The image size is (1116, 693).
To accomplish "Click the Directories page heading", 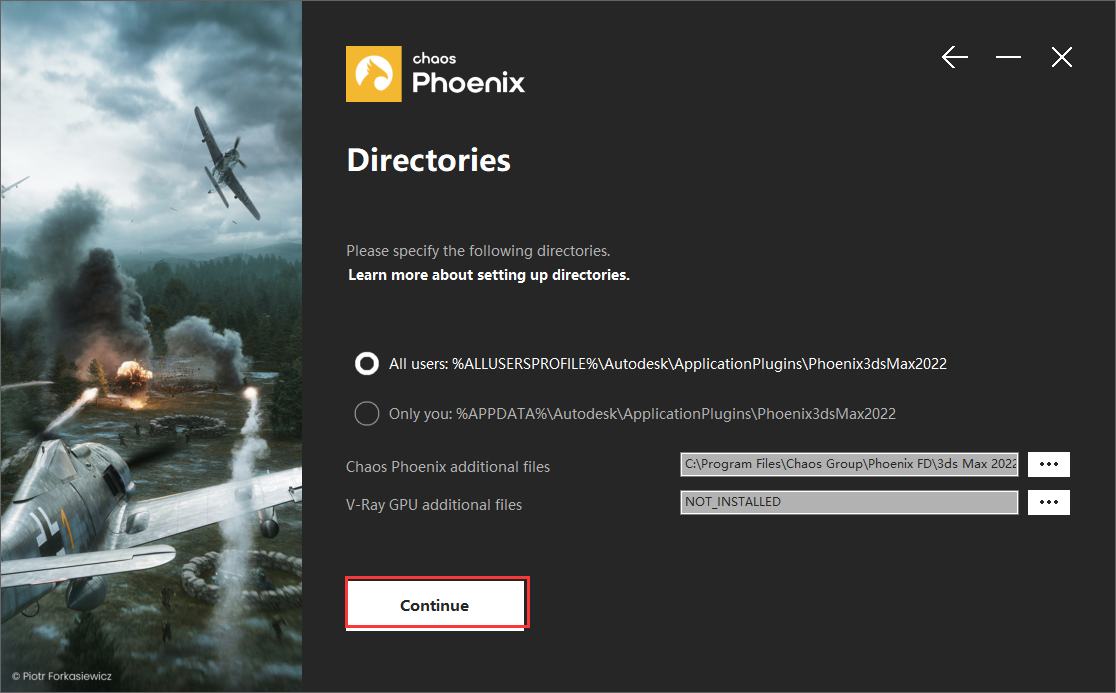I will click(x=428, y=160).
